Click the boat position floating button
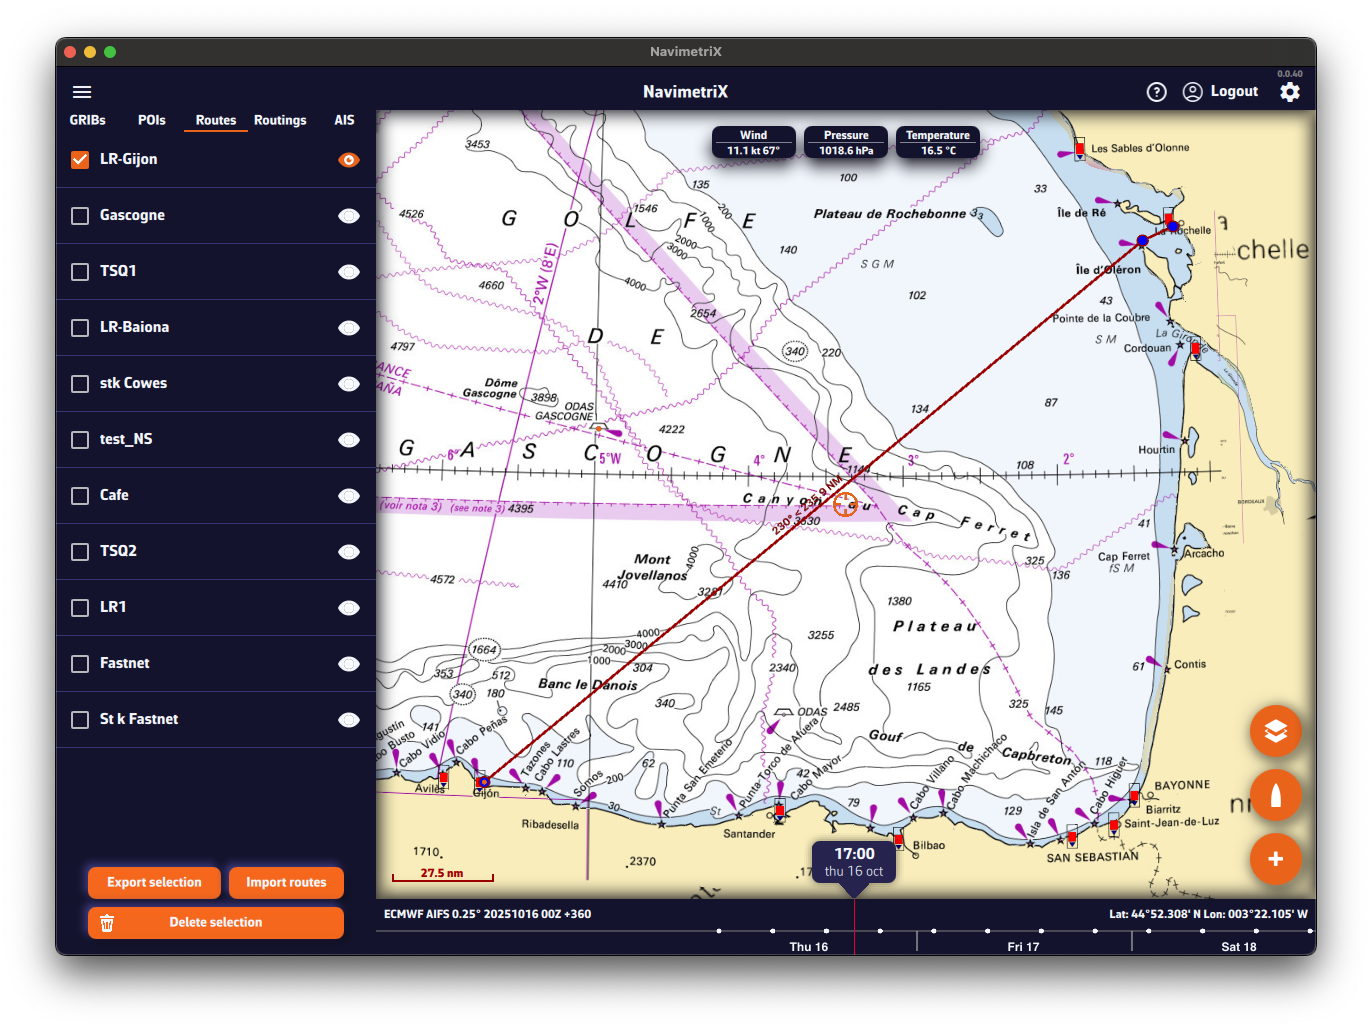Screen dimensions: 1372x1029 click(1275, 795)
